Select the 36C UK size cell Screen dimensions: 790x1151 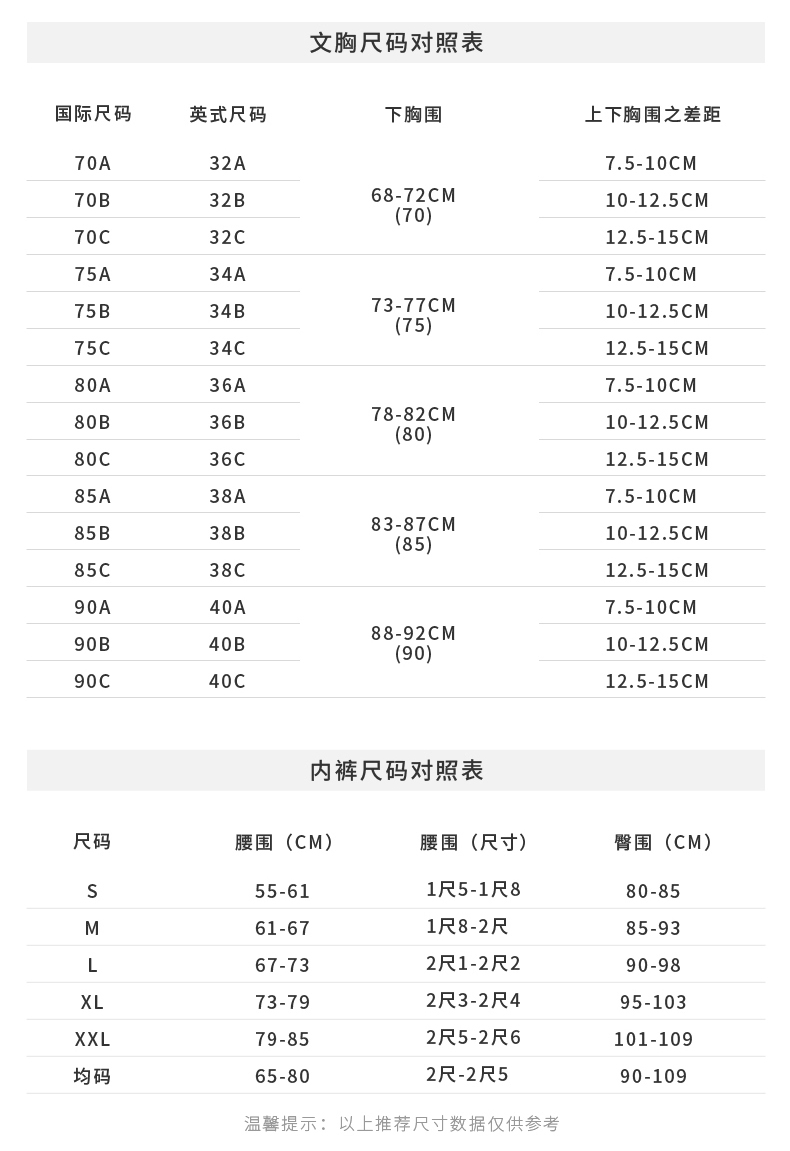(x=227, y=459)
